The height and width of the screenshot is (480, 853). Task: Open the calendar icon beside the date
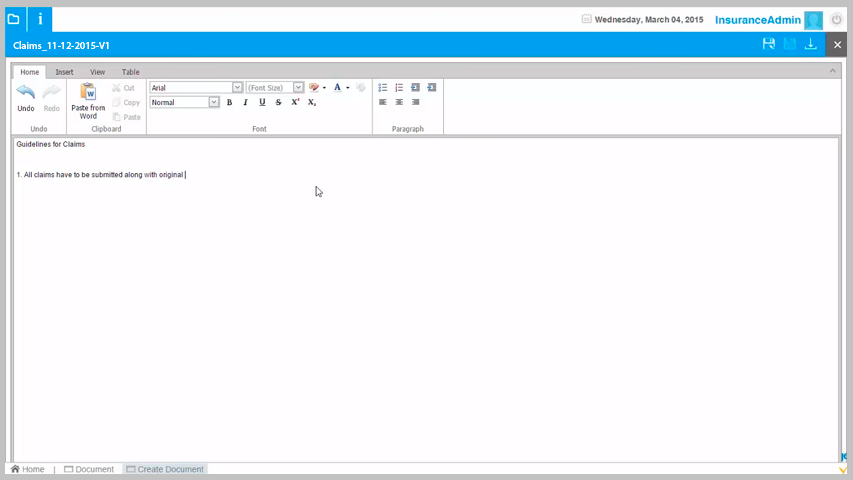tap(586, 19)
